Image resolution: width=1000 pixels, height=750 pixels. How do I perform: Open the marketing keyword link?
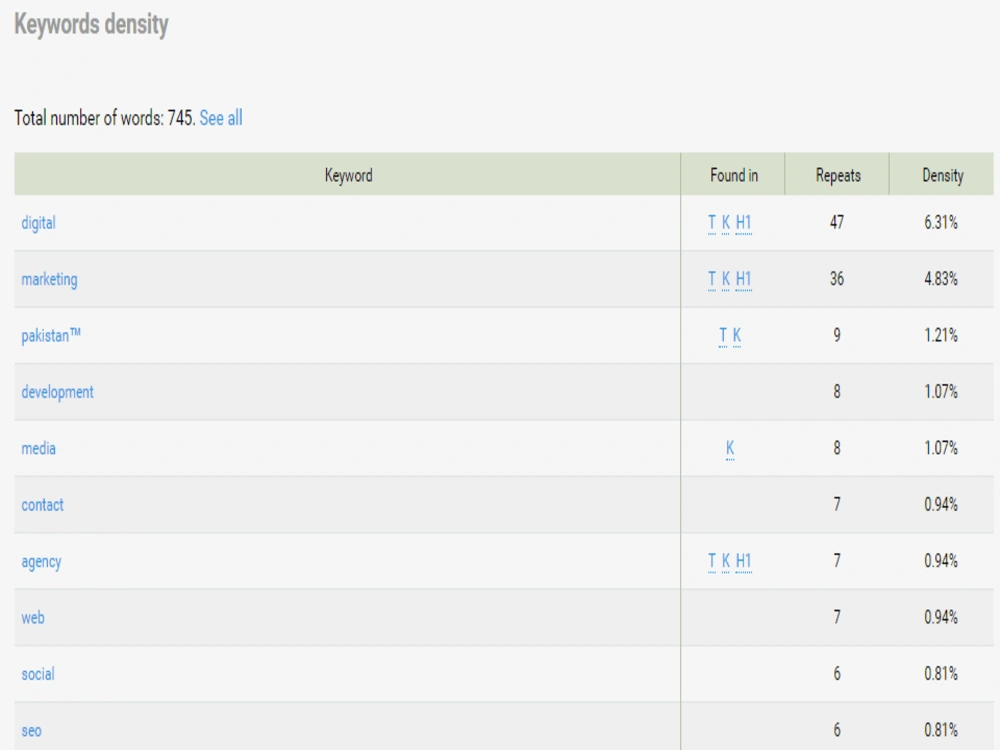coord(49,279)
